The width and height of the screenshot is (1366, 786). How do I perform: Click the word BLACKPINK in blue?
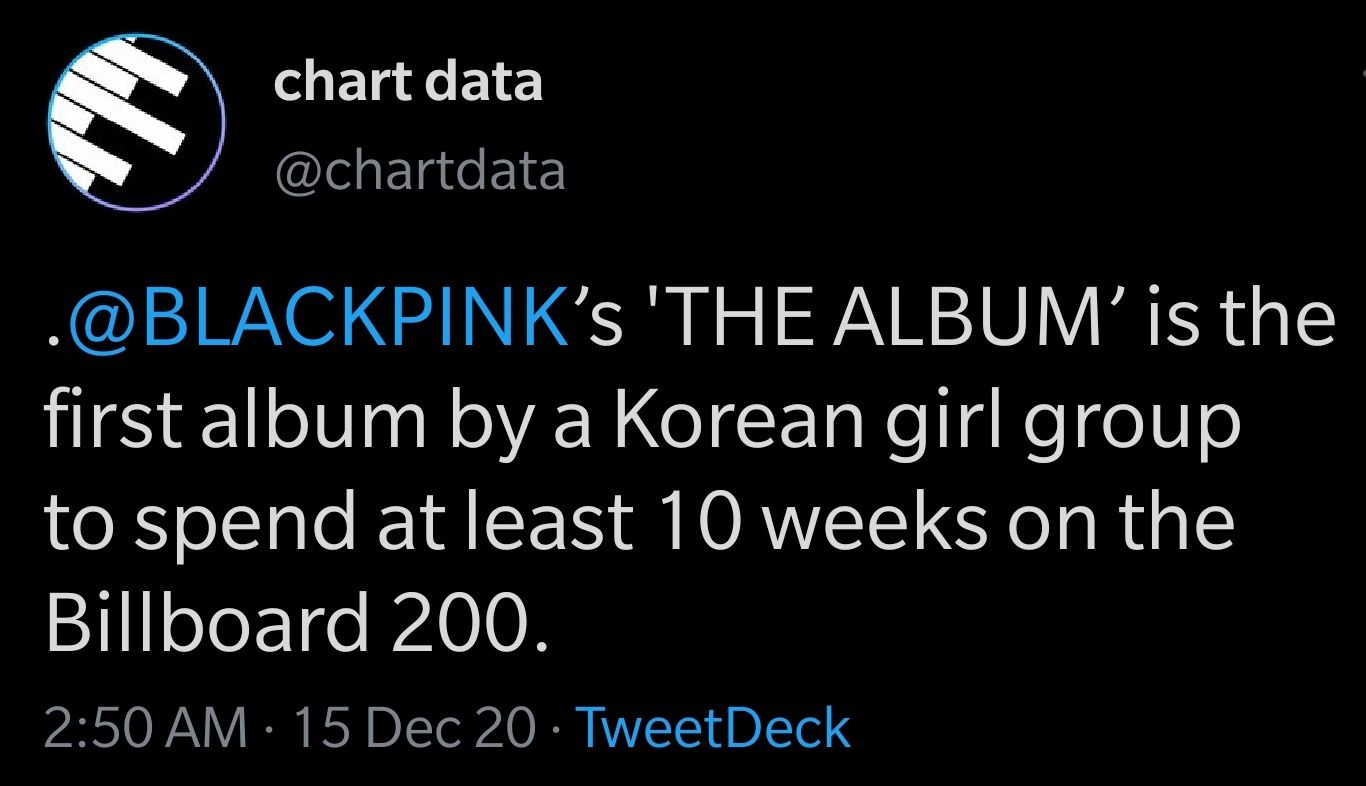tap(345, 319)
